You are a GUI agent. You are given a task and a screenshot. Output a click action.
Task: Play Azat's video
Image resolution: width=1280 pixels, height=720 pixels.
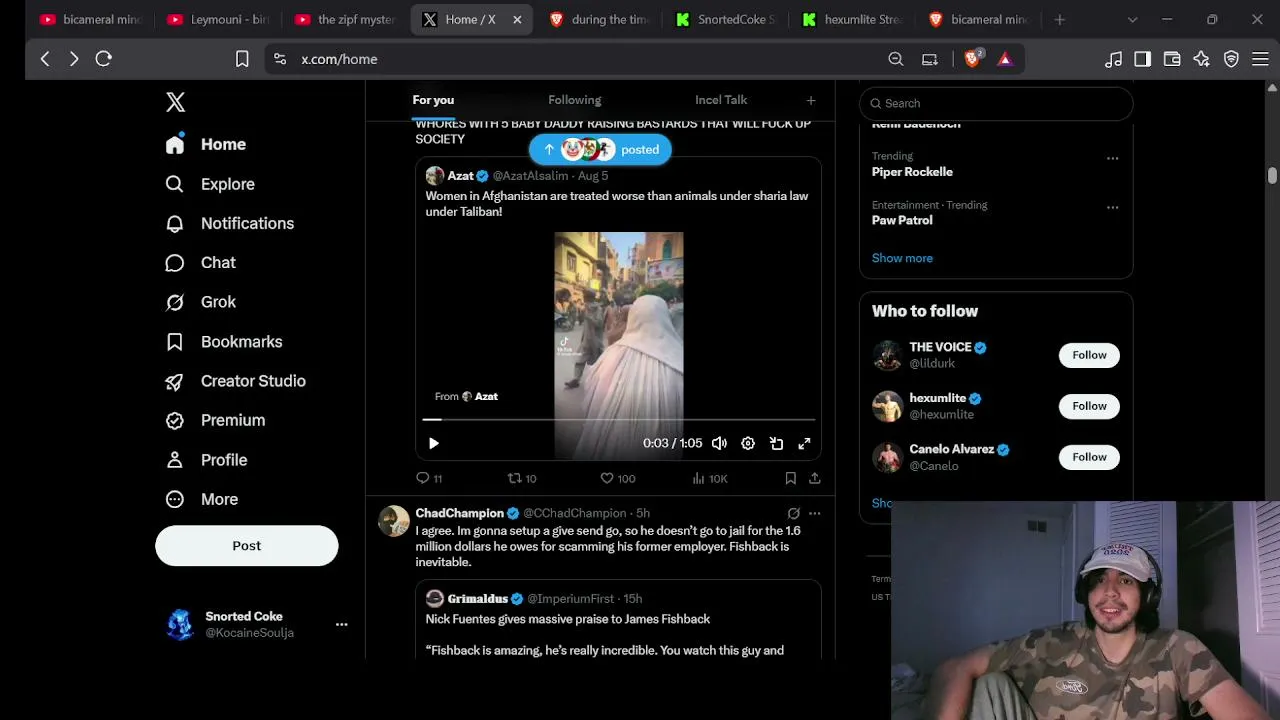click(x=433, y=443)
